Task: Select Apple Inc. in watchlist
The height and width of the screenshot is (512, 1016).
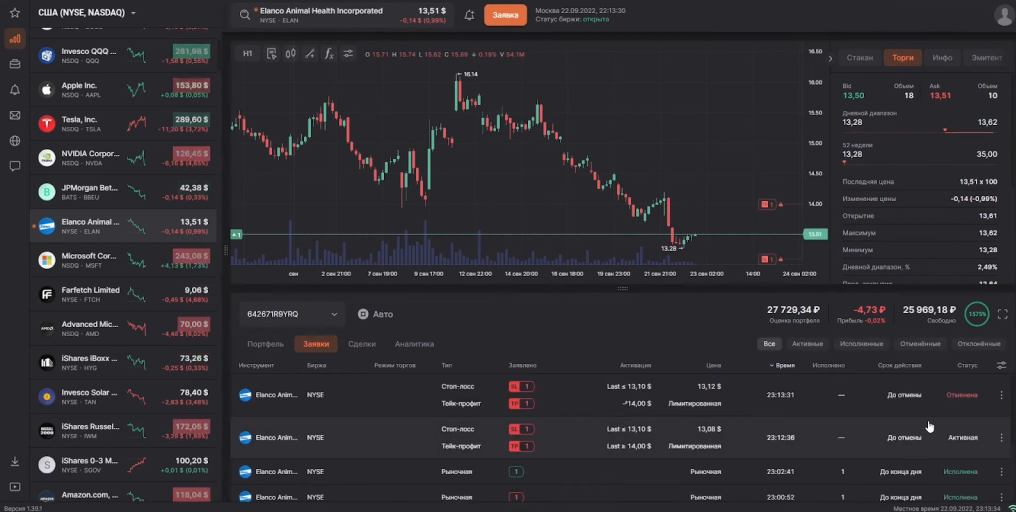Action: point(123,89)
